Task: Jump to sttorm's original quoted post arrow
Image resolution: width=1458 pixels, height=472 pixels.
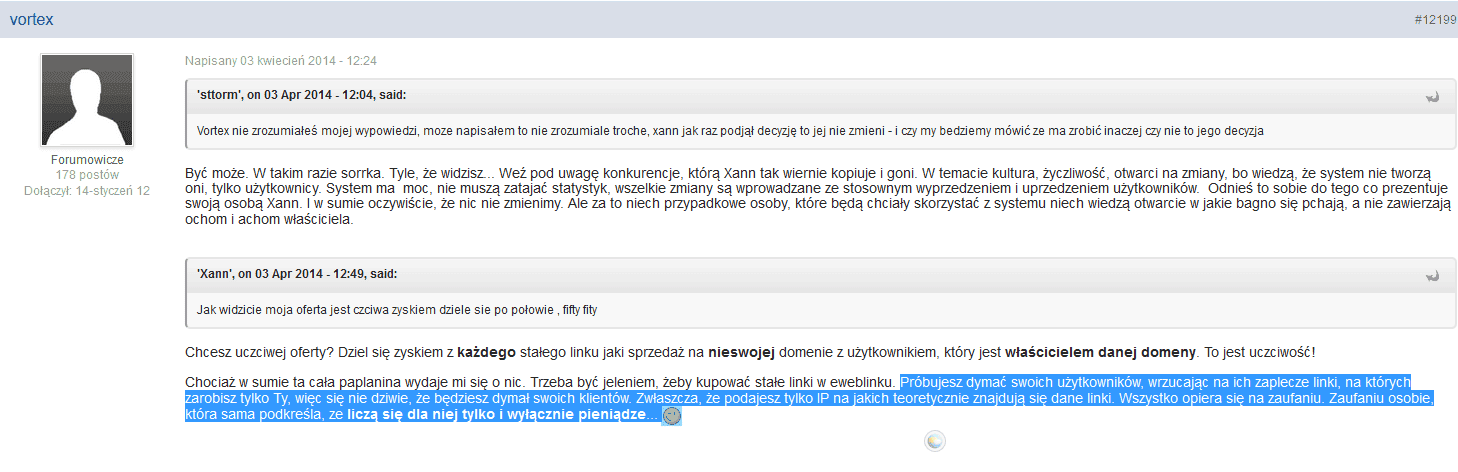Action: [1432, 97]
